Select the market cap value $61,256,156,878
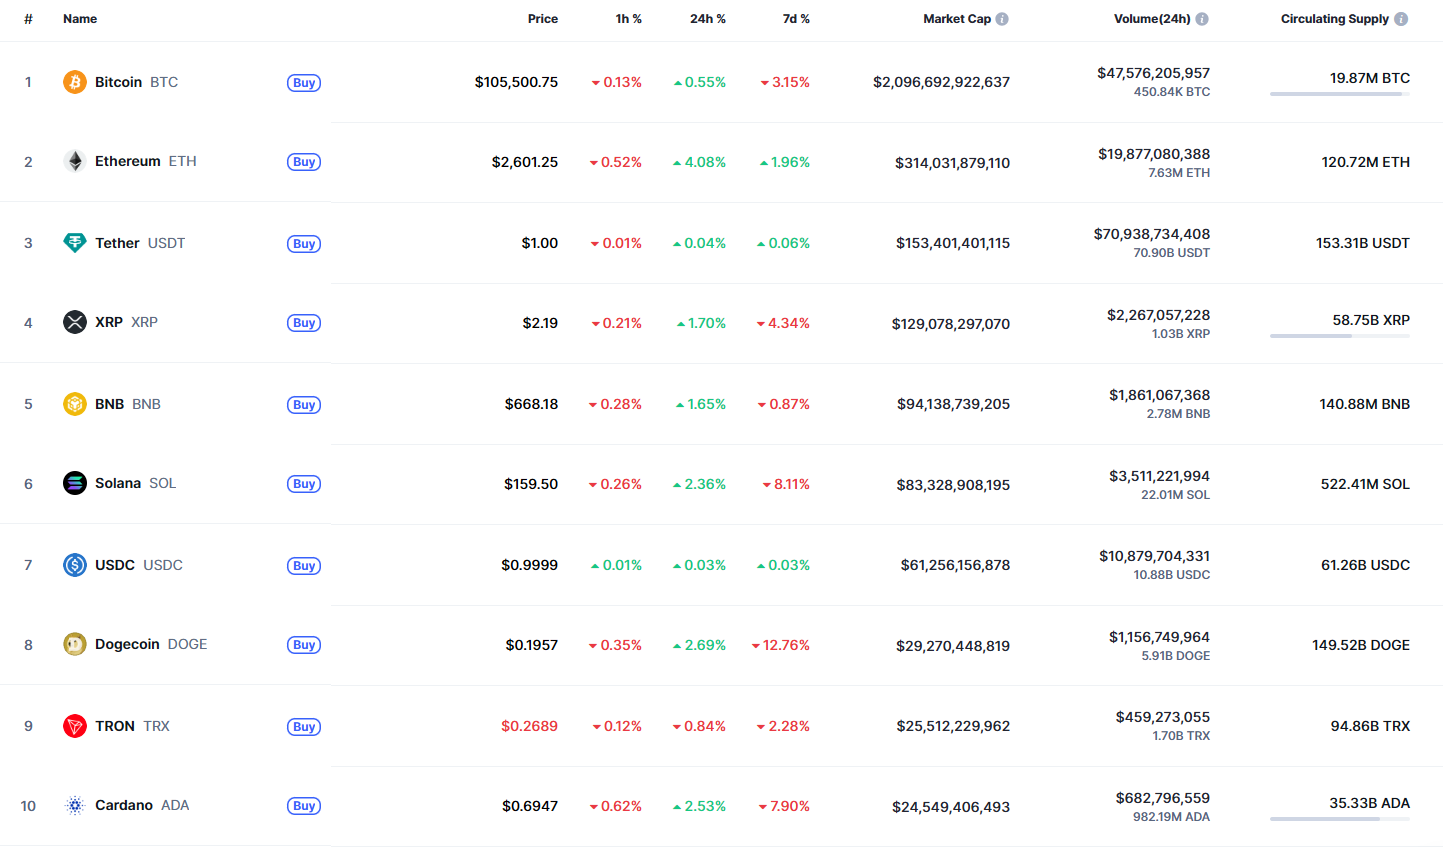The width and height of the screenshot is (1443, 847). click(x=955, y=565)
